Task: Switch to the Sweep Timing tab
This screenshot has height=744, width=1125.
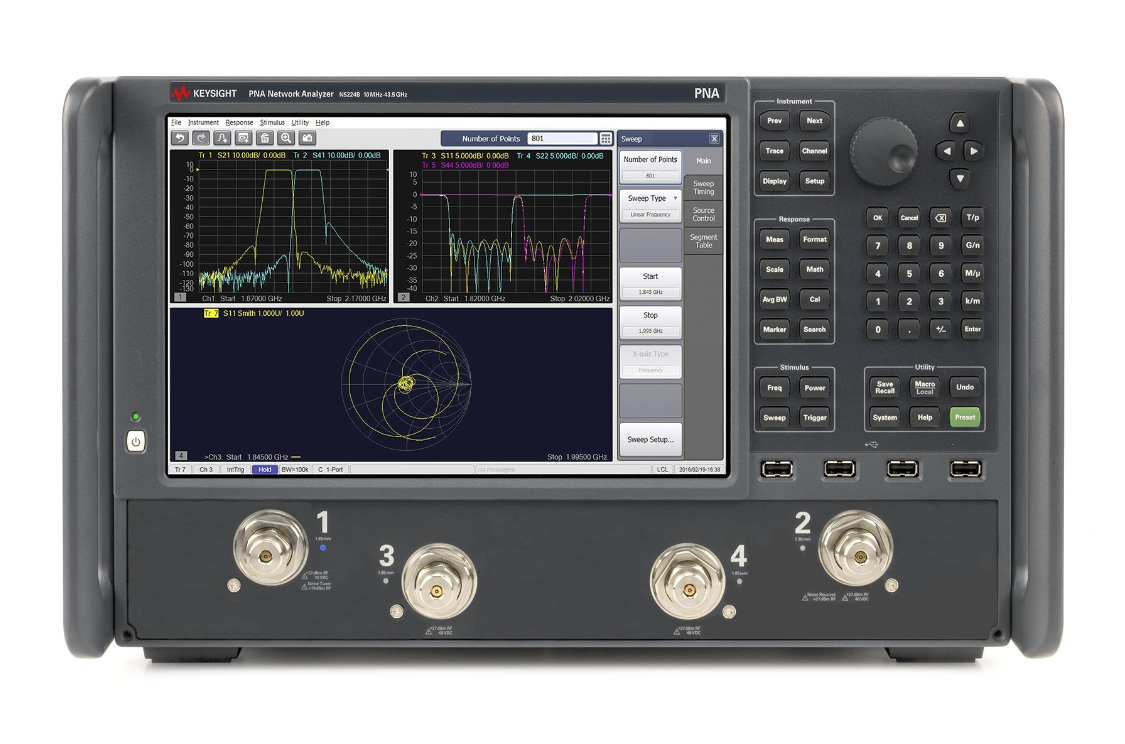Action: pyautogui.click(x=704, y=188)
